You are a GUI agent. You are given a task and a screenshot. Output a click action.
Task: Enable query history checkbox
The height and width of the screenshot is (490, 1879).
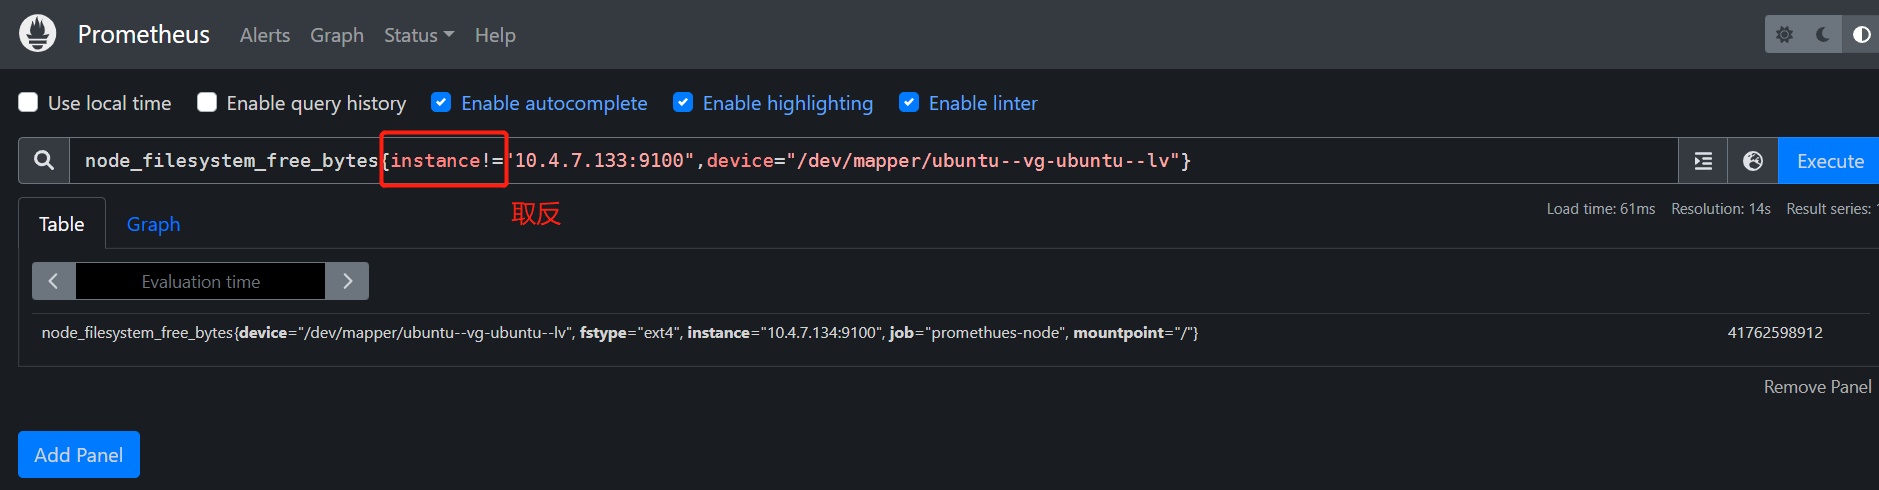click(x=207, y=102)
